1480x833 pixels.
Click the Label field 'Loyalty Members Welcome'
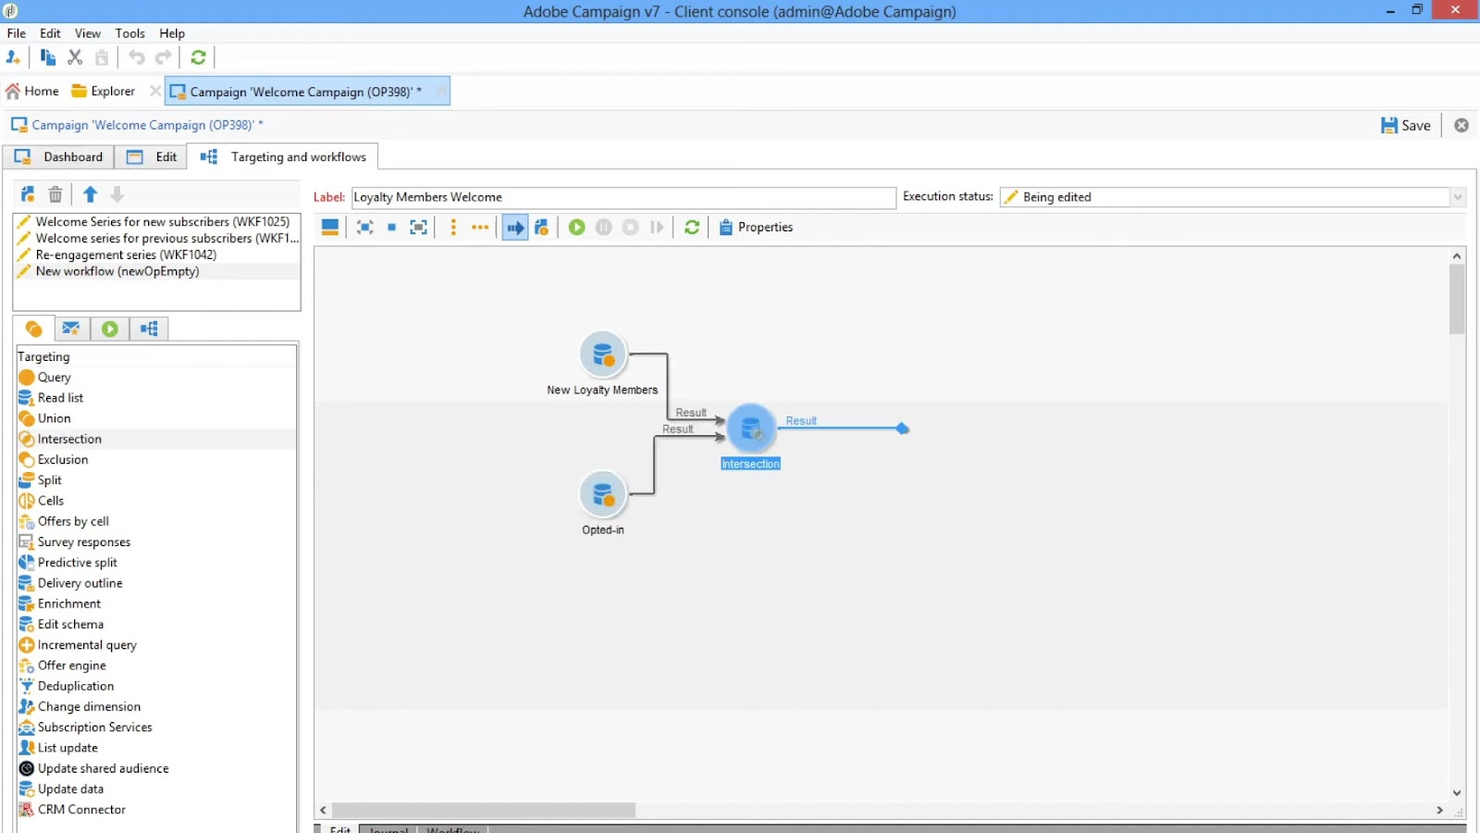(x=623, y=197)
